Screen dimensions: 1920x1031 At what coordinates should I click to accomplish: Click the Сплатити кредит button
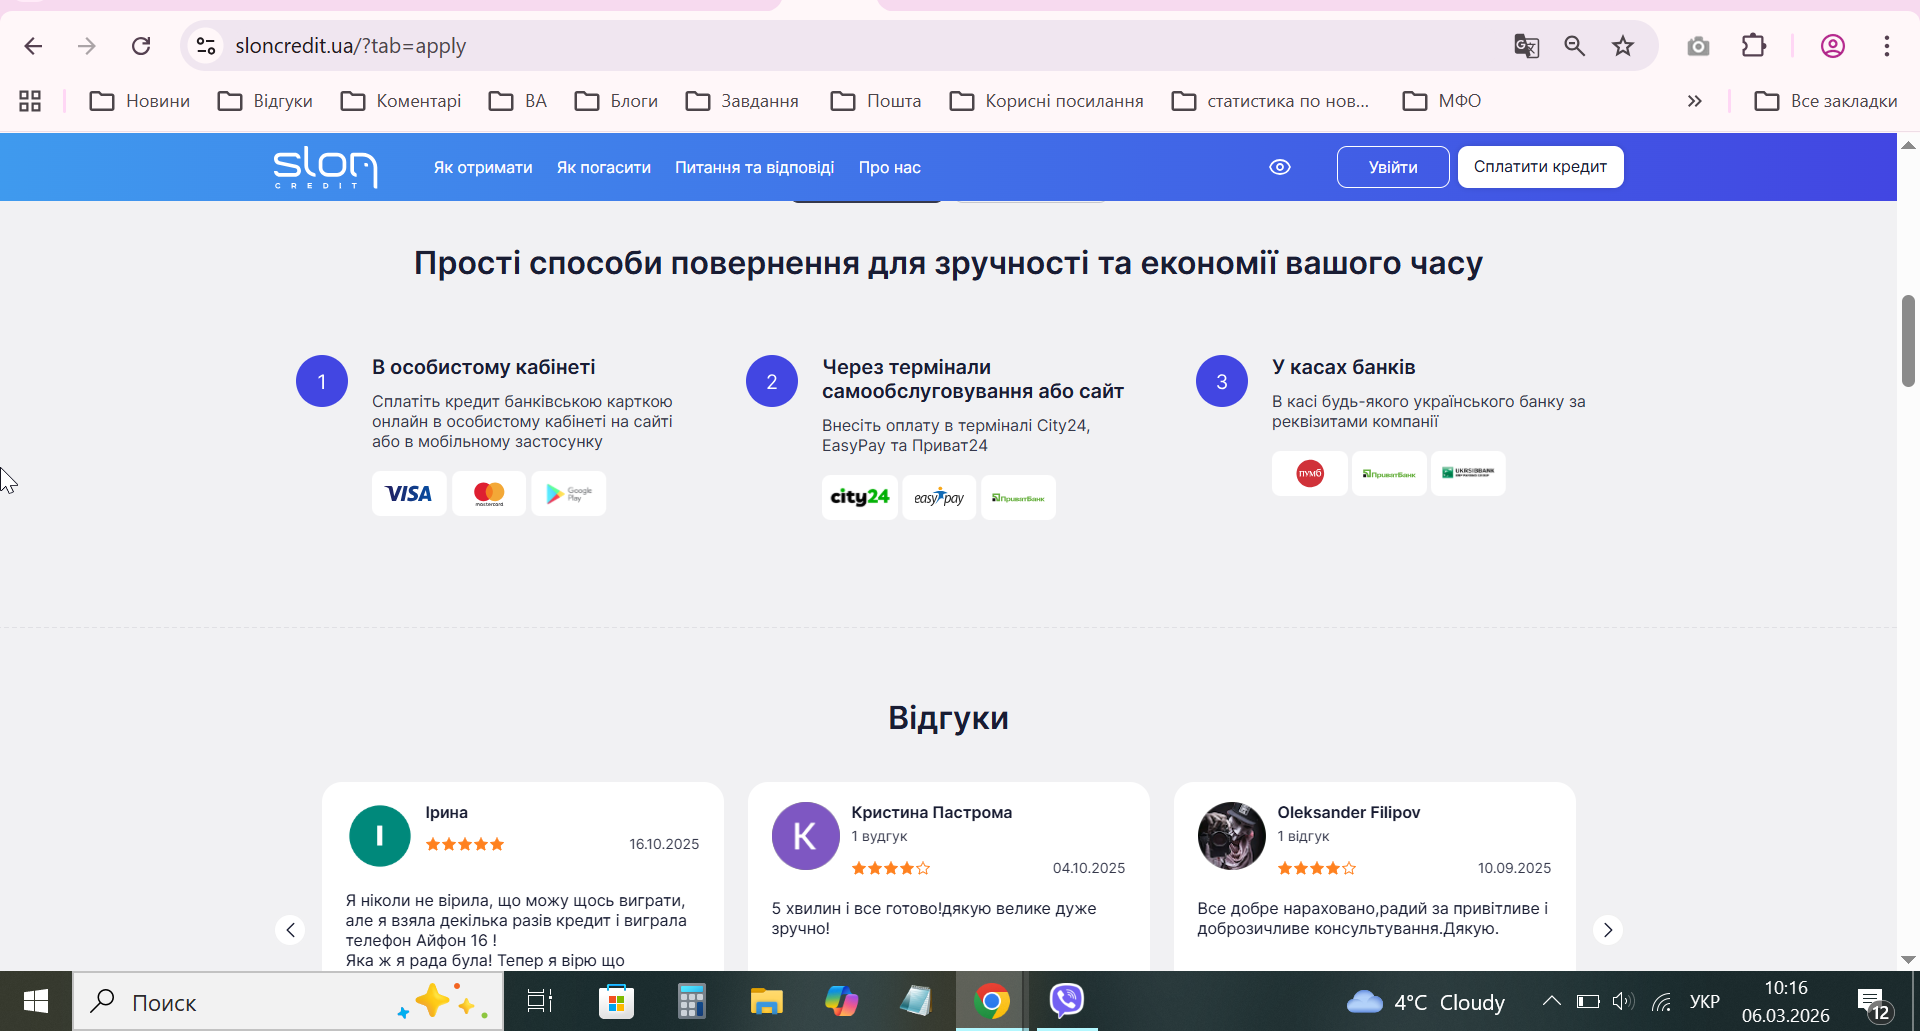[1540, 167]
